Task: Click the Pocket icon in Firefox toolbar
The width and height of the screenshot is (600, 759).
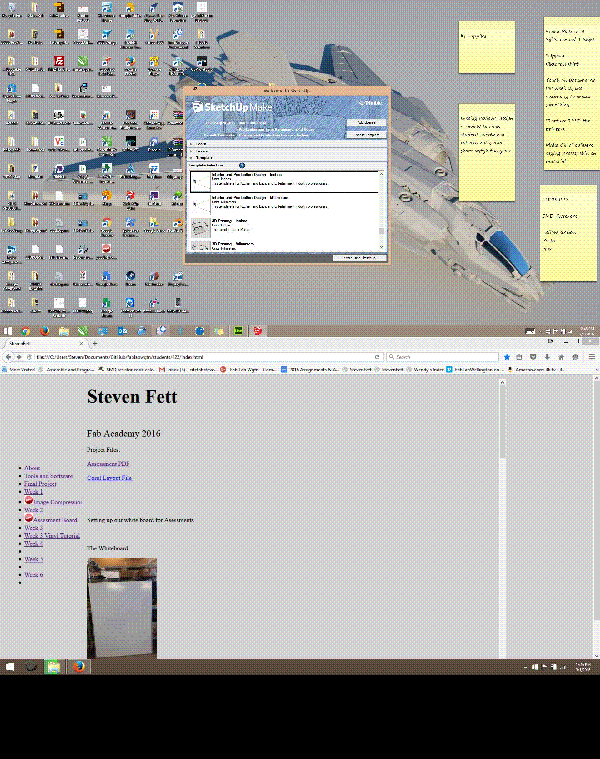Action: click(x=533, y=357)
